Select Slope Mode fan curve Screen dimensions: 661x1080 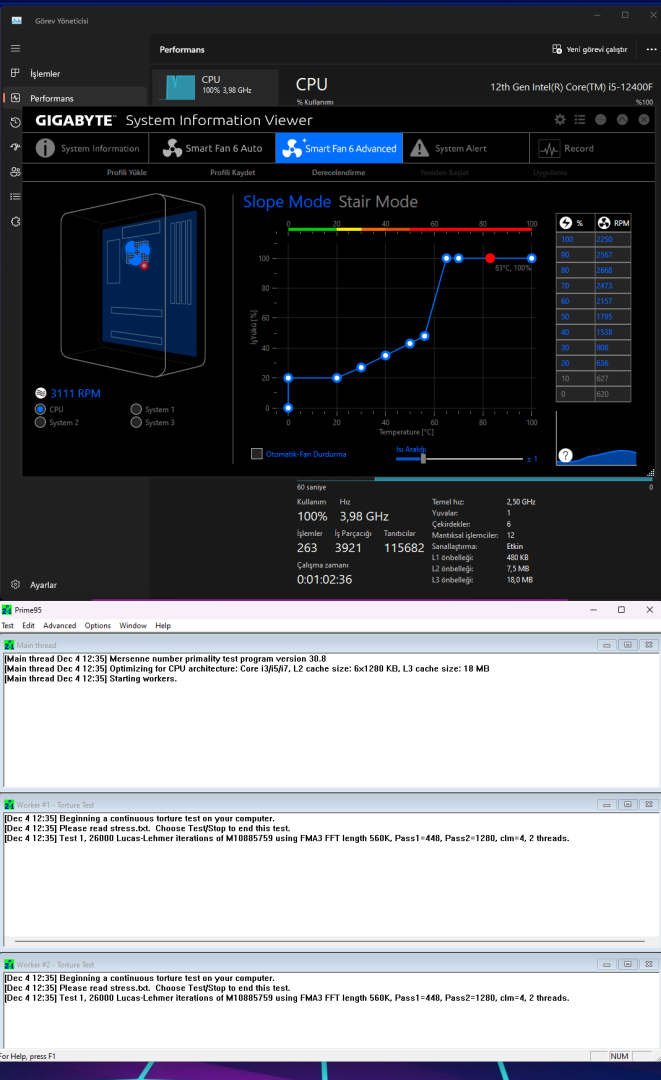coord(287,202)
